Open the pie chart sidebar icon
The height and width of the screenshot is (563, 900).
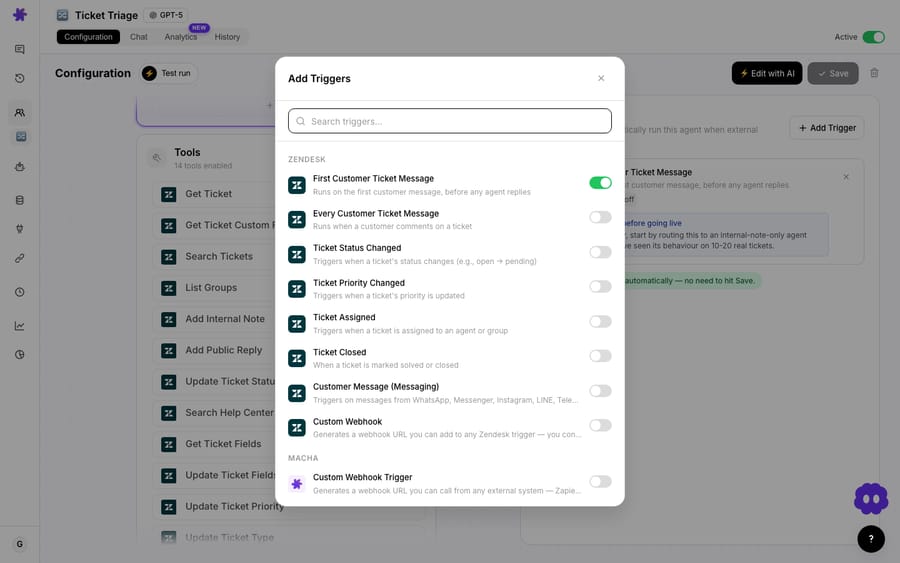(20, 355)
